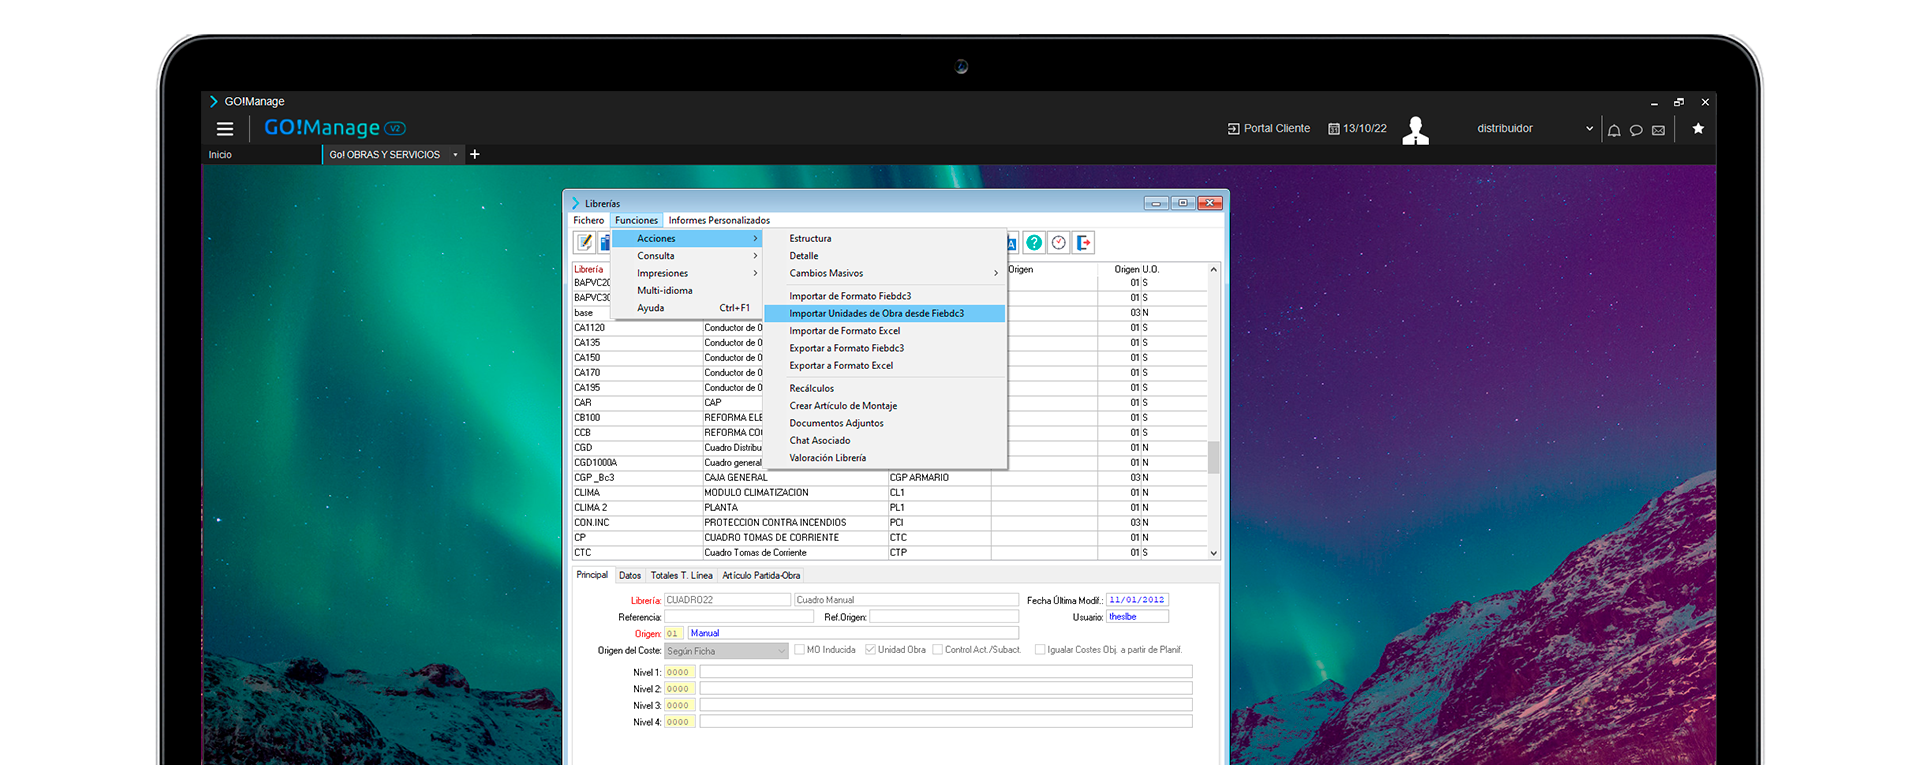Image resolution: width=1920 pixels, height=765 pixels.
Task: Select Recálculos menu entry
Action: tap(885, 388)
